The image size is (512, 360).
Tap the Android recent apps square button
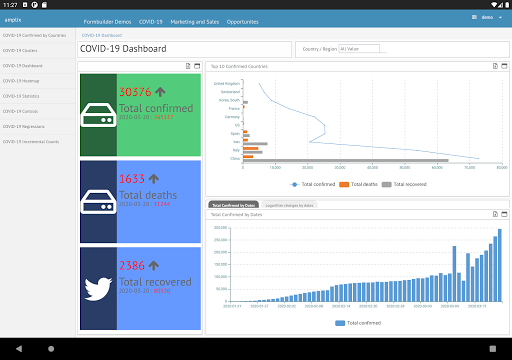point(493,349)
